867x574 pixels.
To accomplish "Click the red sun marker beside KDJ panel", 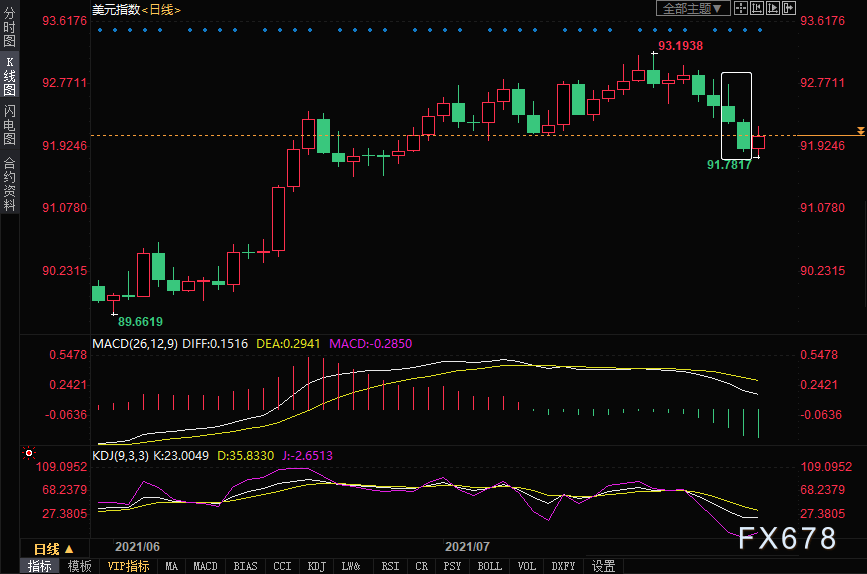I will pos(29,453).
